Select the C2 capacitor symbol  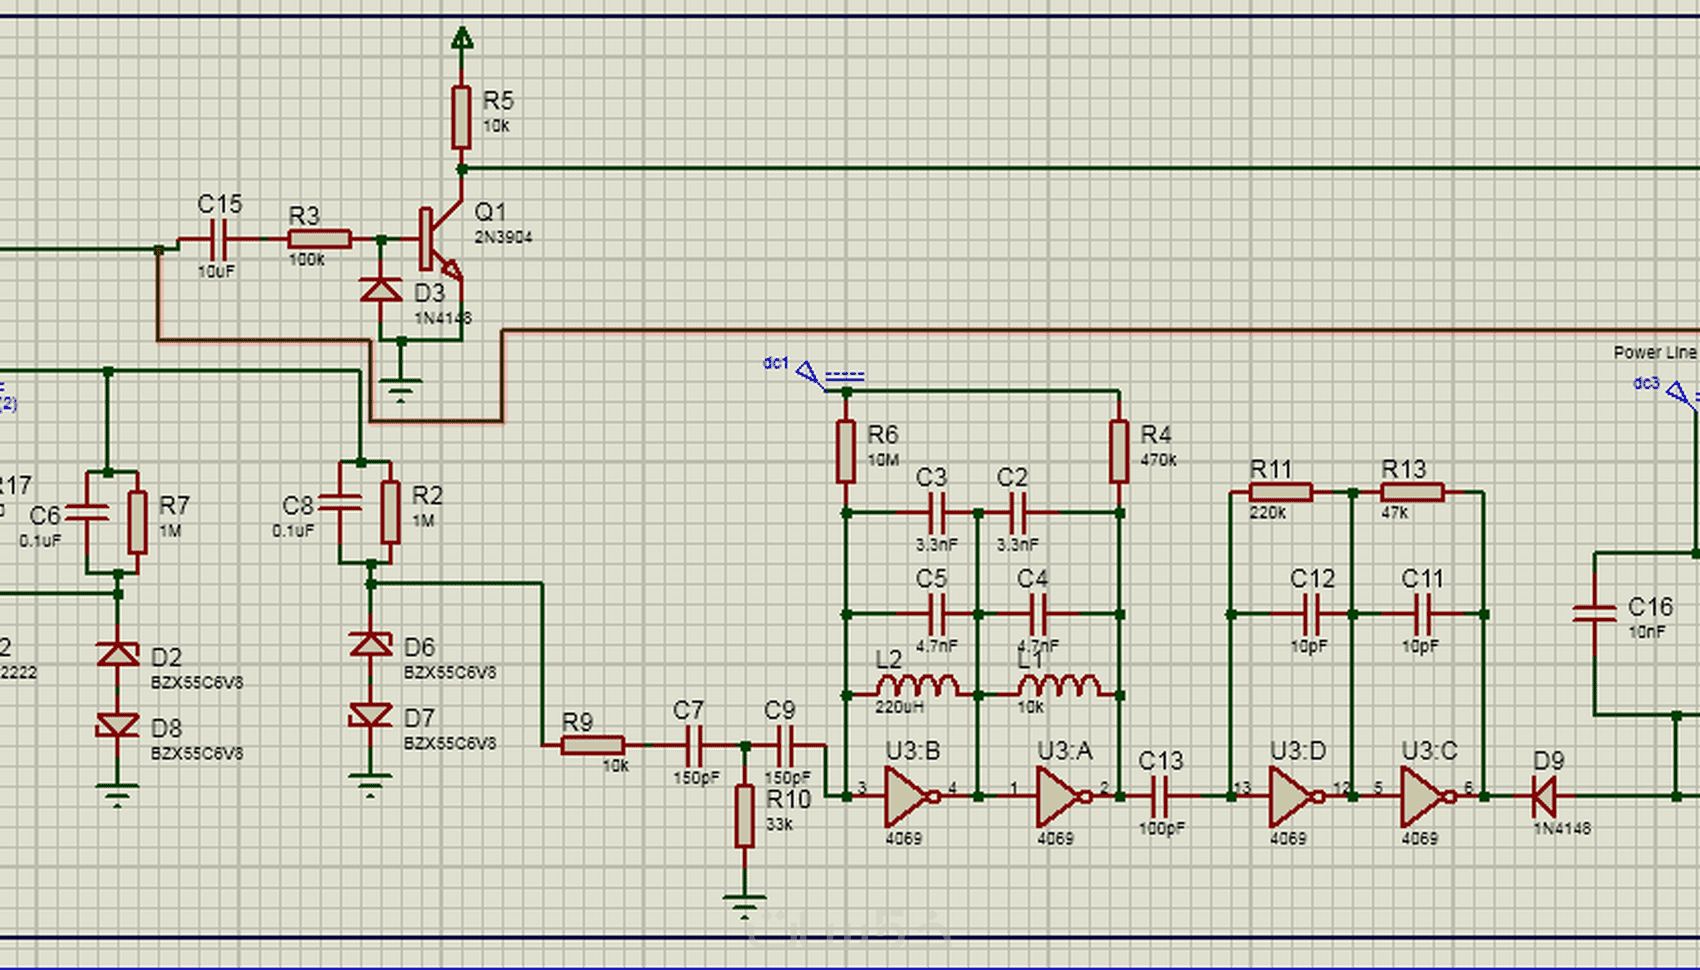(x=1018, y=513)
